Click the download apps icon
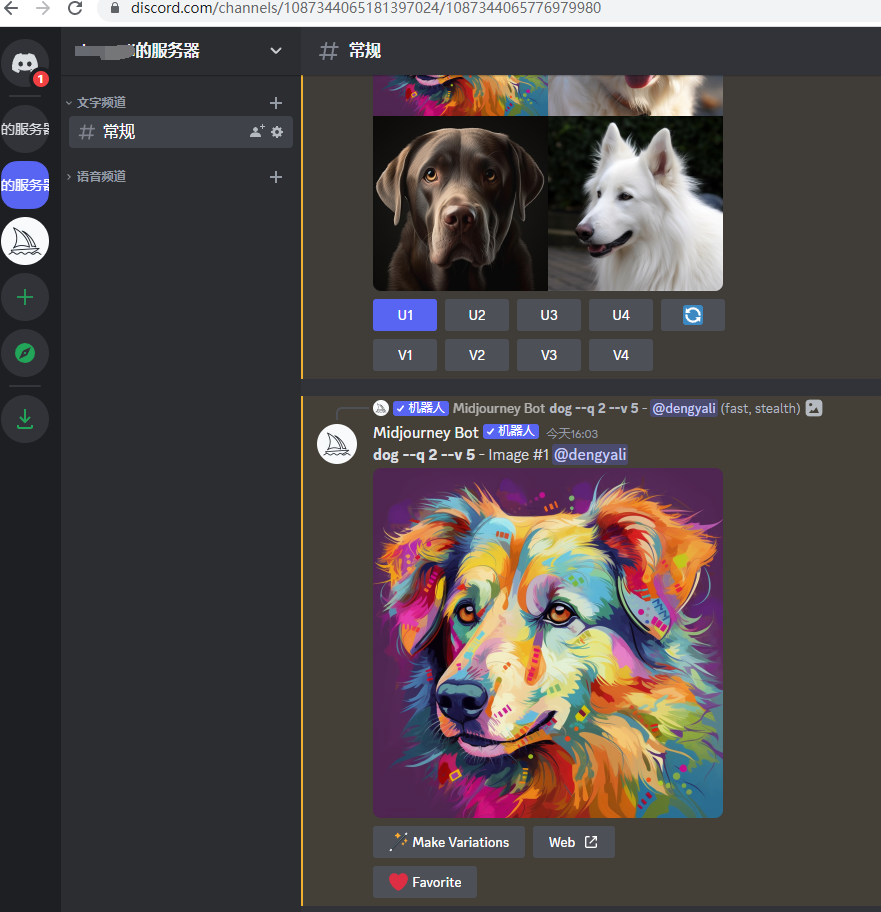The width and height of the screenshot is (881, 912). [x=25, y=418]
